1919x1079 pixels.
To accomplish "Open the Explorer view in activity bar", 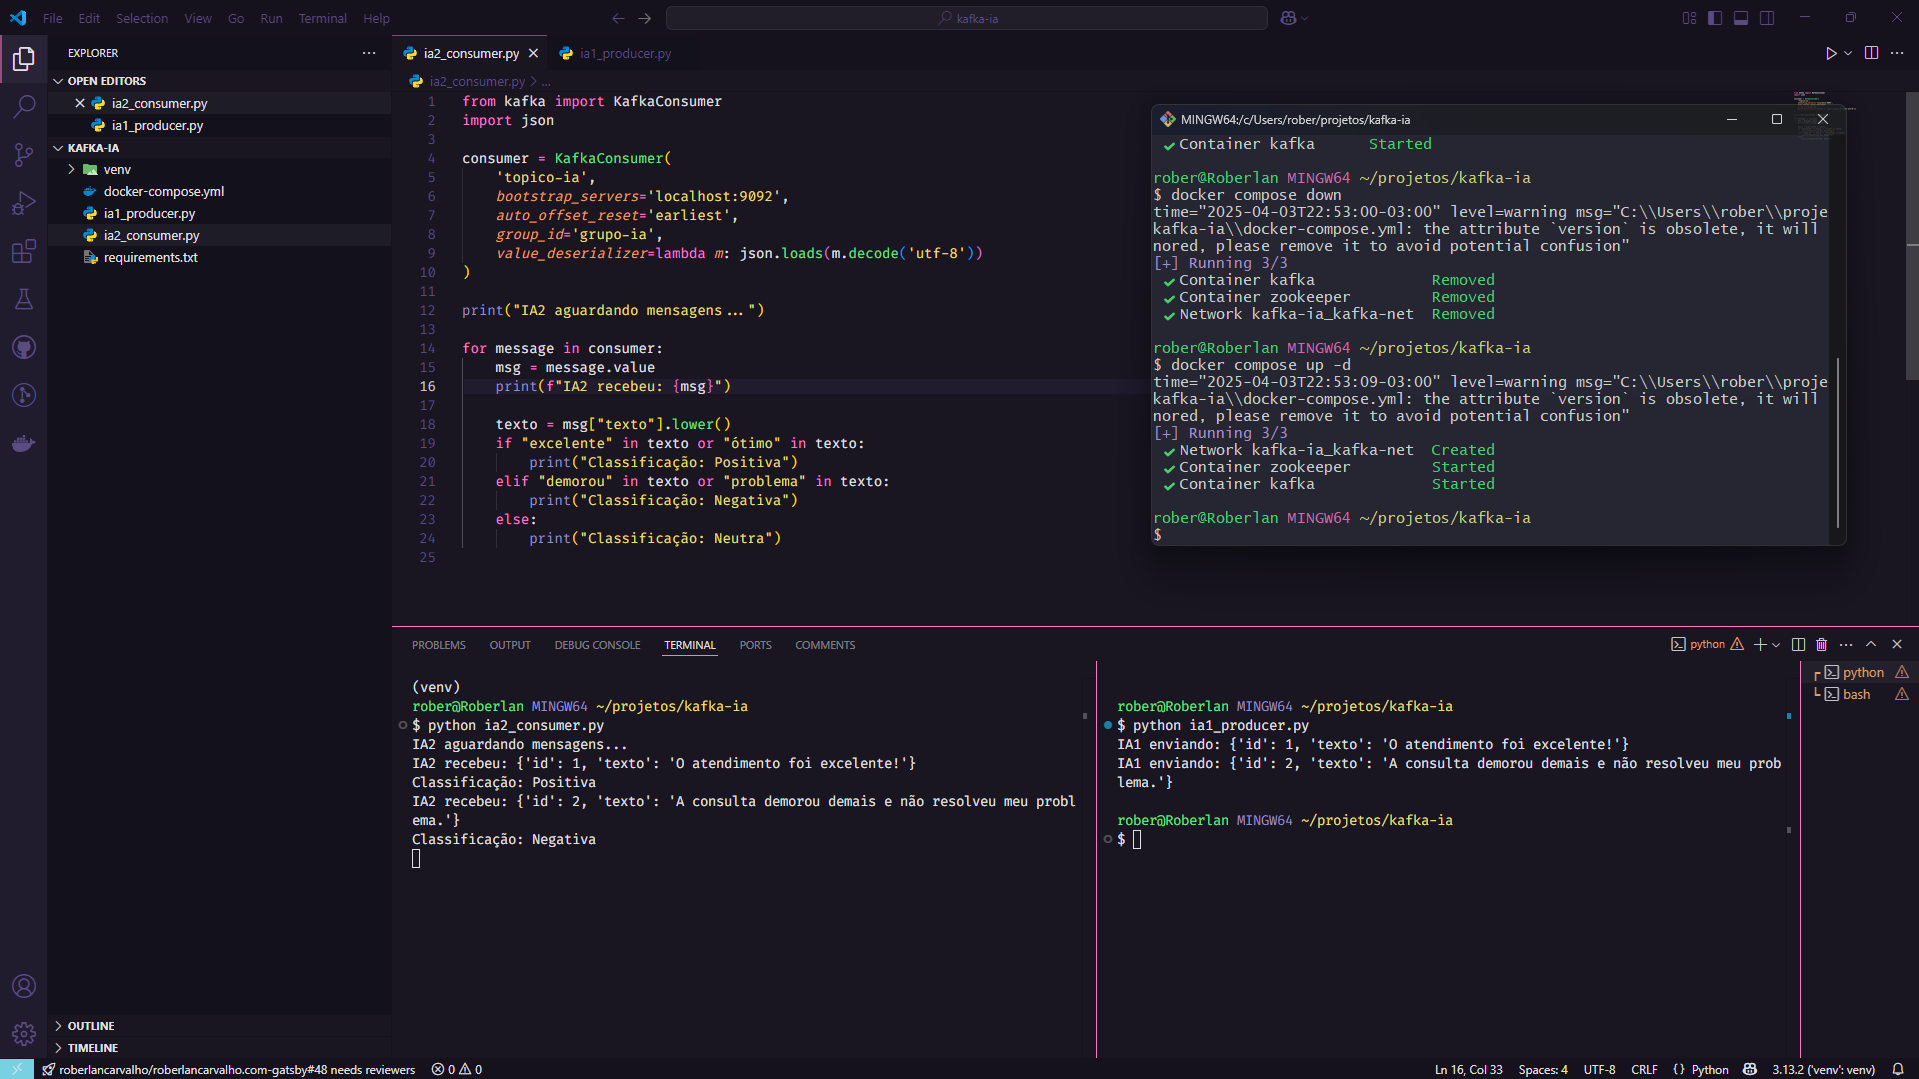I will [x=24, y=59].
